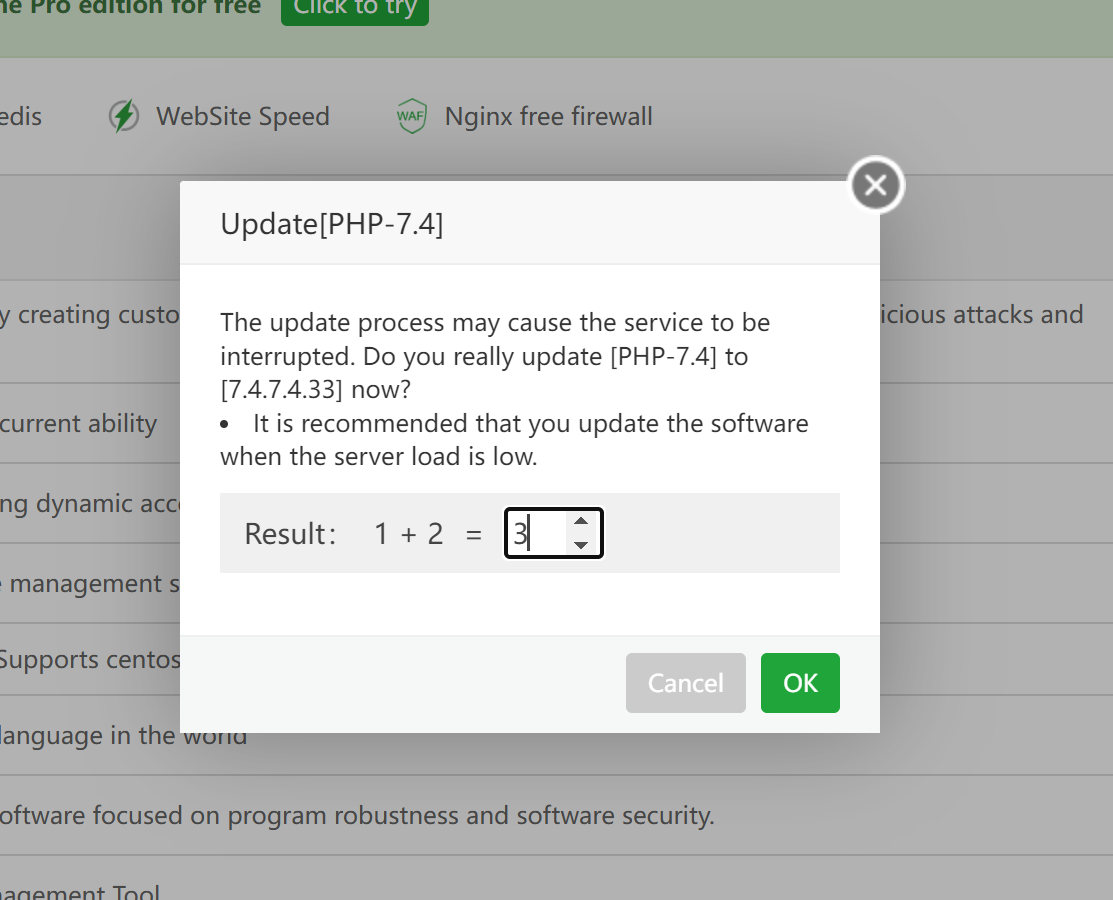The height and width of the screenshot is (900, 1113).
Task: Increase the result value with up arrow
Action: pyautogui.click(x=581, y=522)
